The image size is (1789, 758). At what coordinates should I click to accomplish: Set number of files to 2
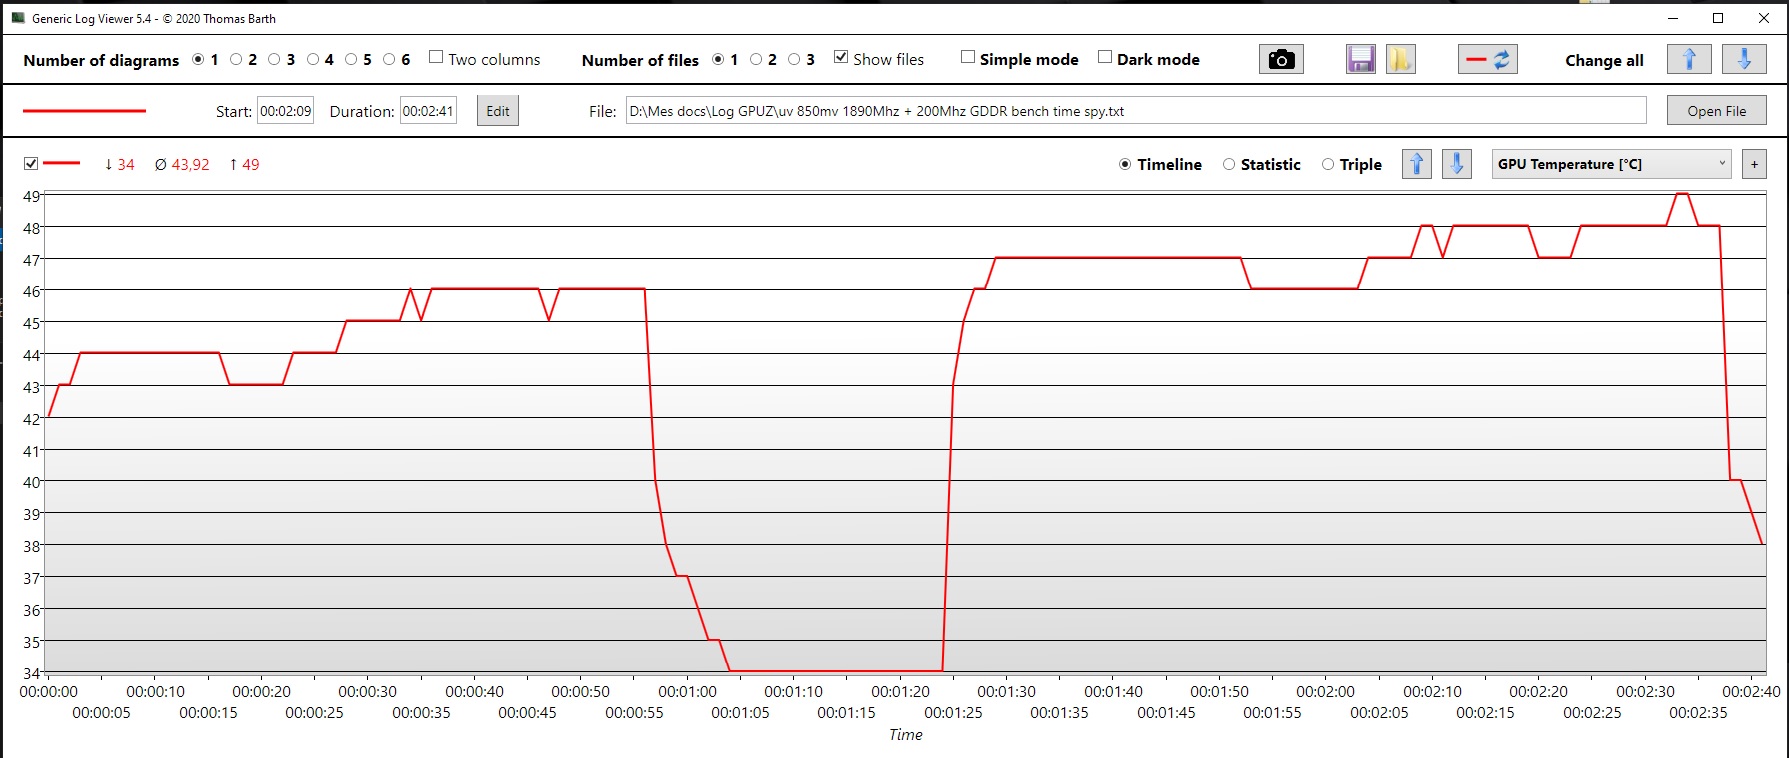point(756,60)
